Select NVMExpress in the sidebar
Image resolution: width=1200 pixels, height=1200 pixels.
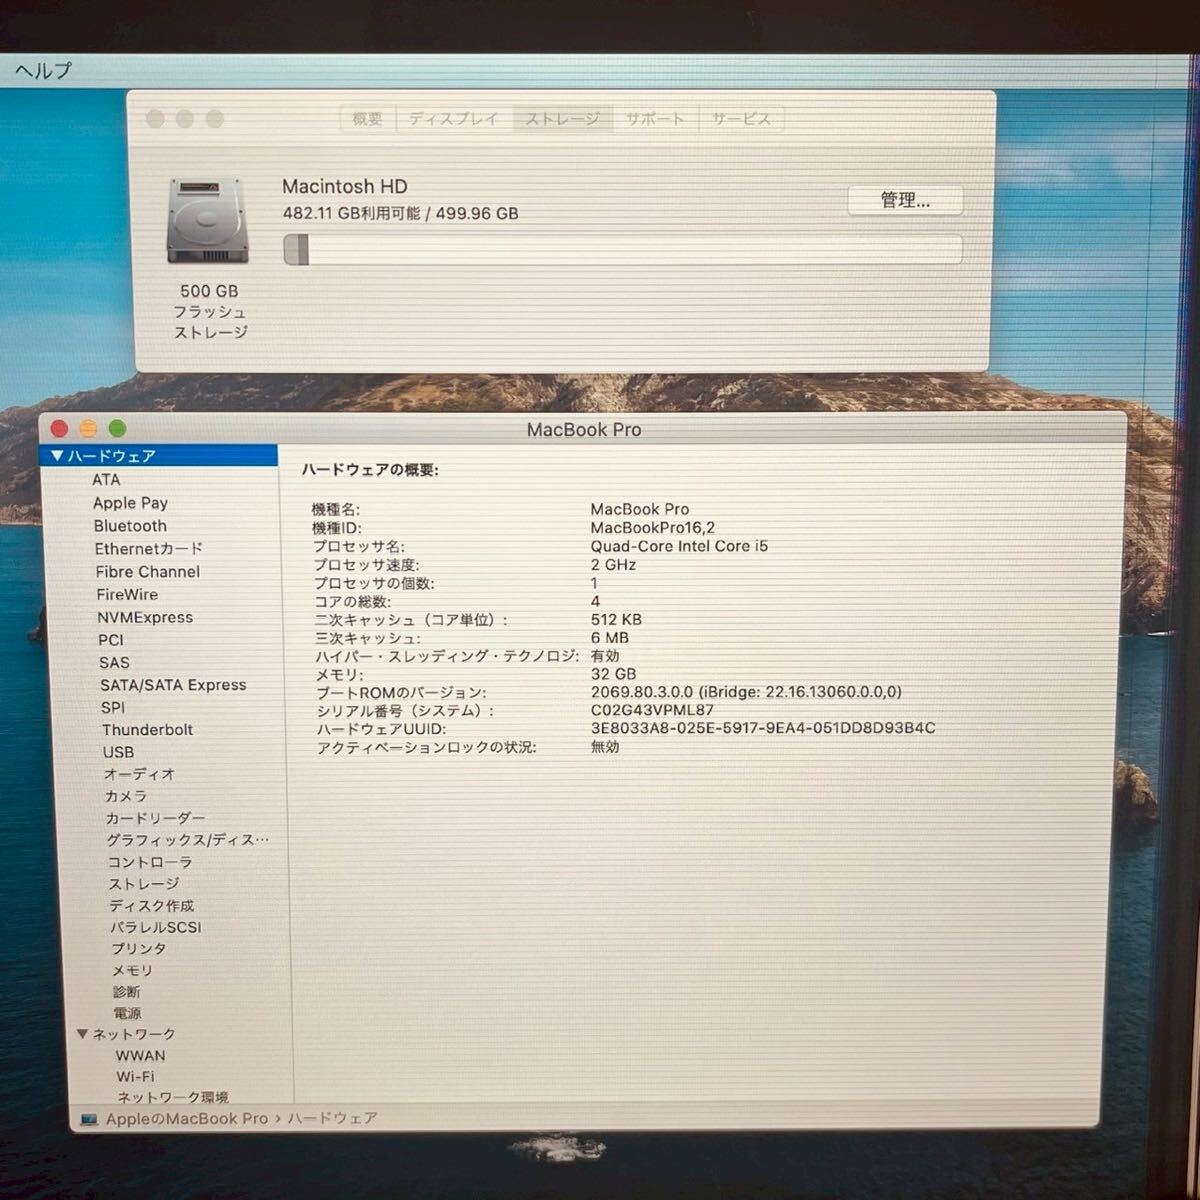[145, 618]
